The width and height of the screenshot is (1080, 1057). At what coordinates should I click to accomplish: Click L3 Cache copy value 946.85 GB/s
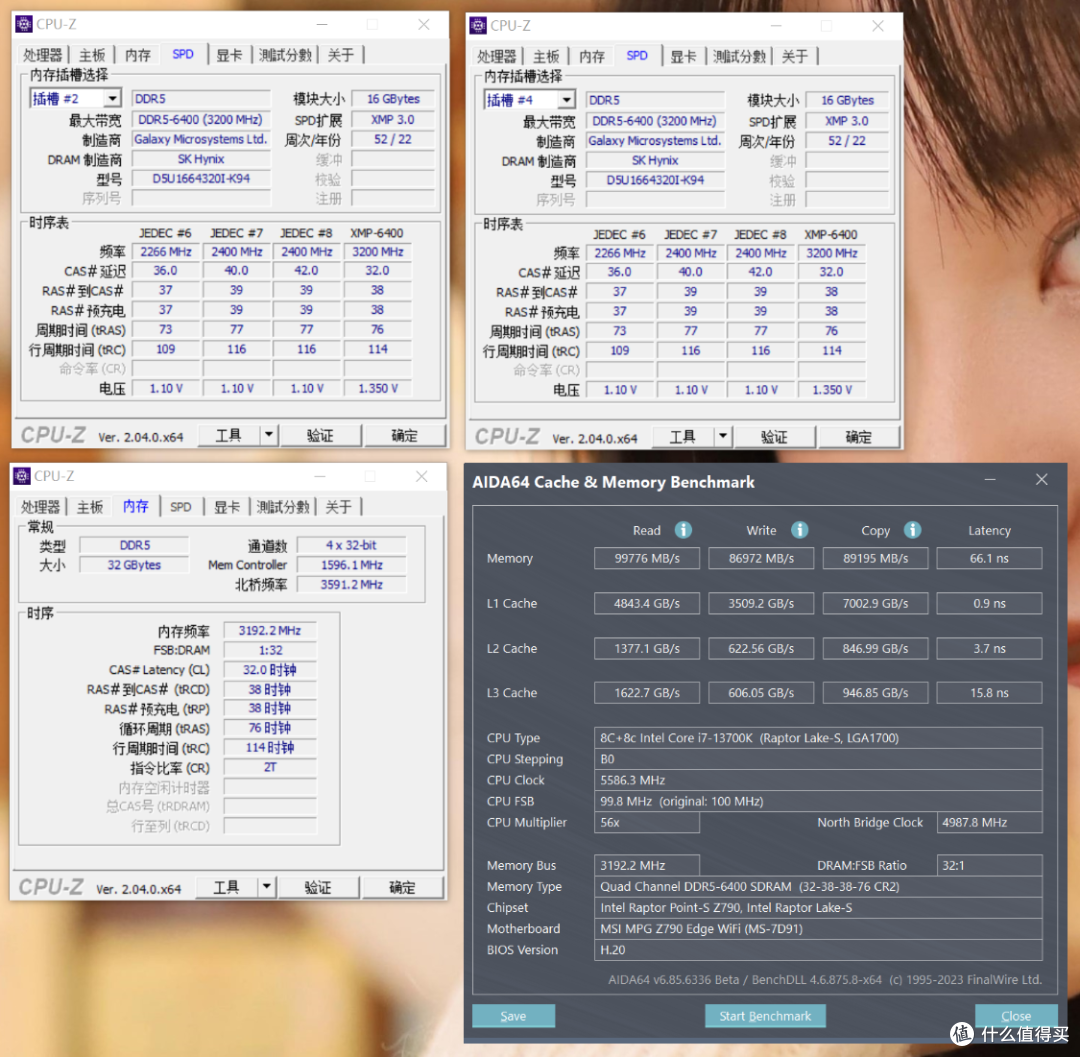[875, 692]
